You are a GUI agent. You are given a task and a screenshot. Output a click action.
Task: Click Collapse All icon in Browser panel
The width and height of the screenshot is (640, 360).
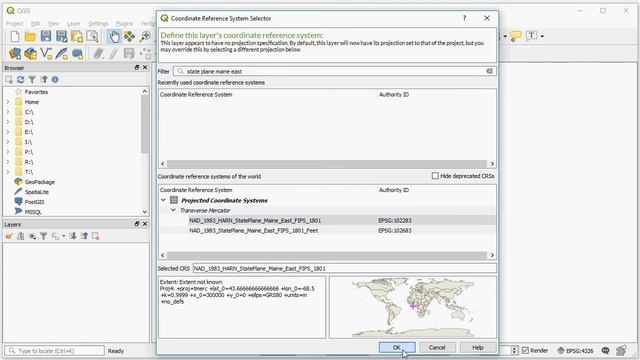[x=43, y=80]
